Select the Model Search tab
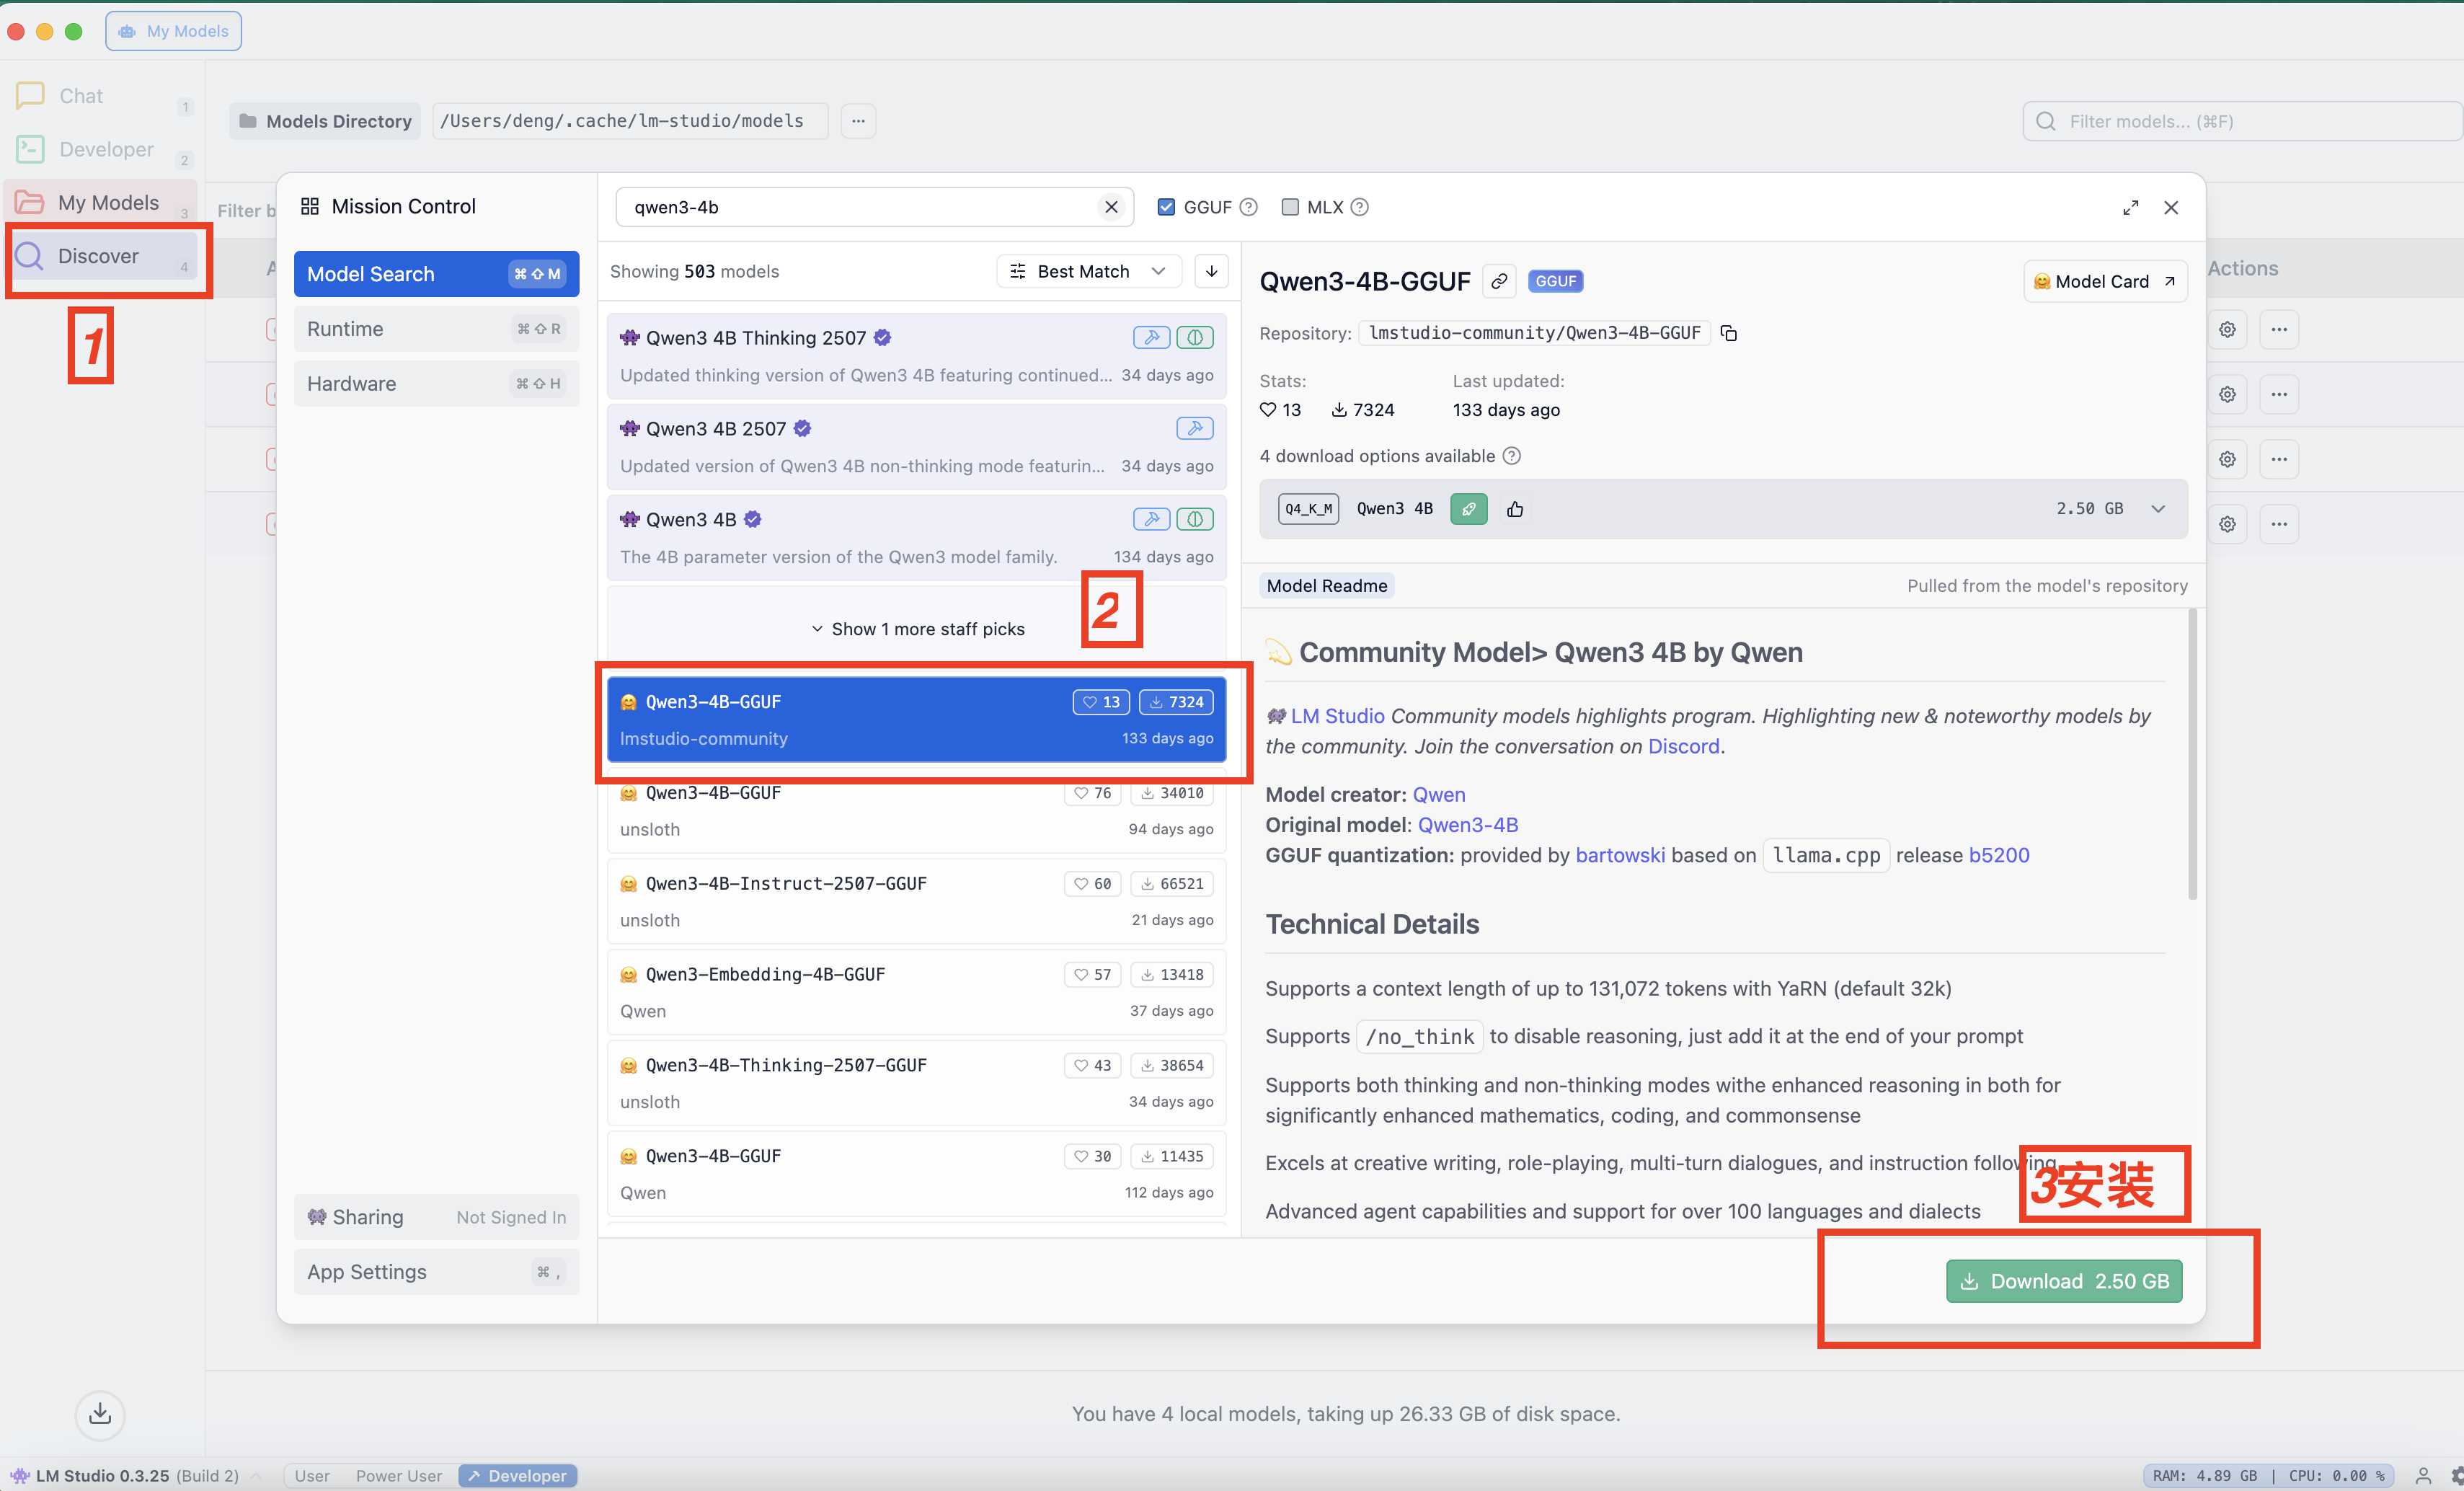 pos(436,274)
